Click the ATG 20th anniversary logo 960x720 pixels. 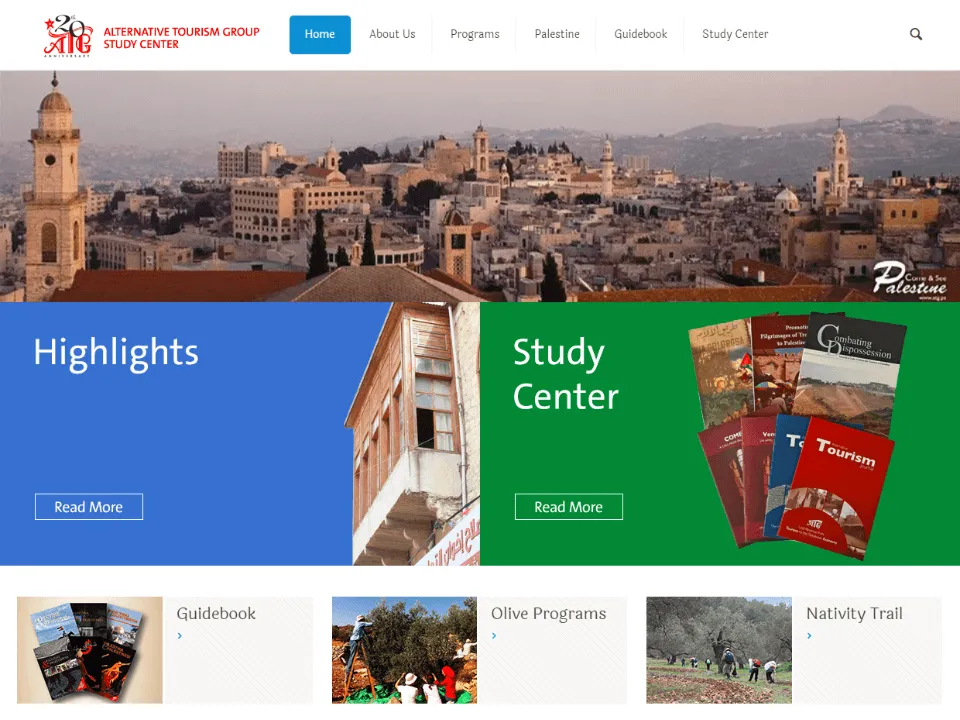68,36
